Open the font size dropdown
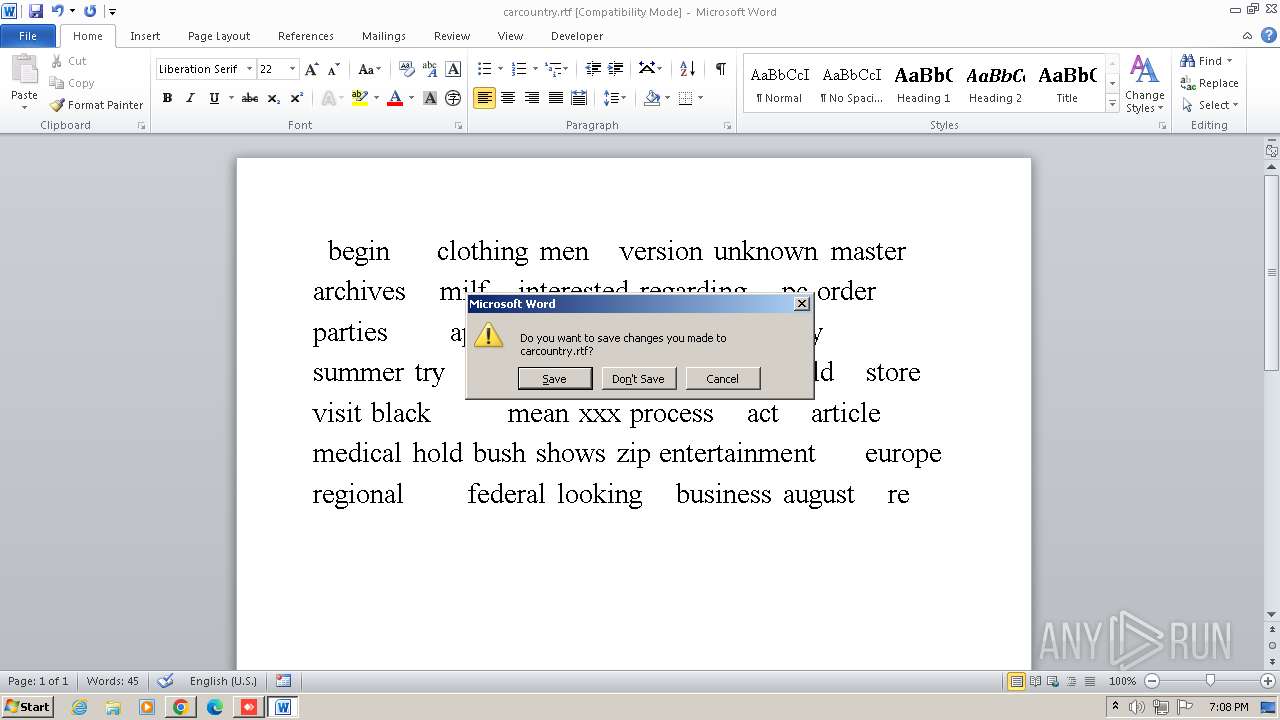Image resolution: width=1280 pixels, height=720 pixels. pos(292,69)
